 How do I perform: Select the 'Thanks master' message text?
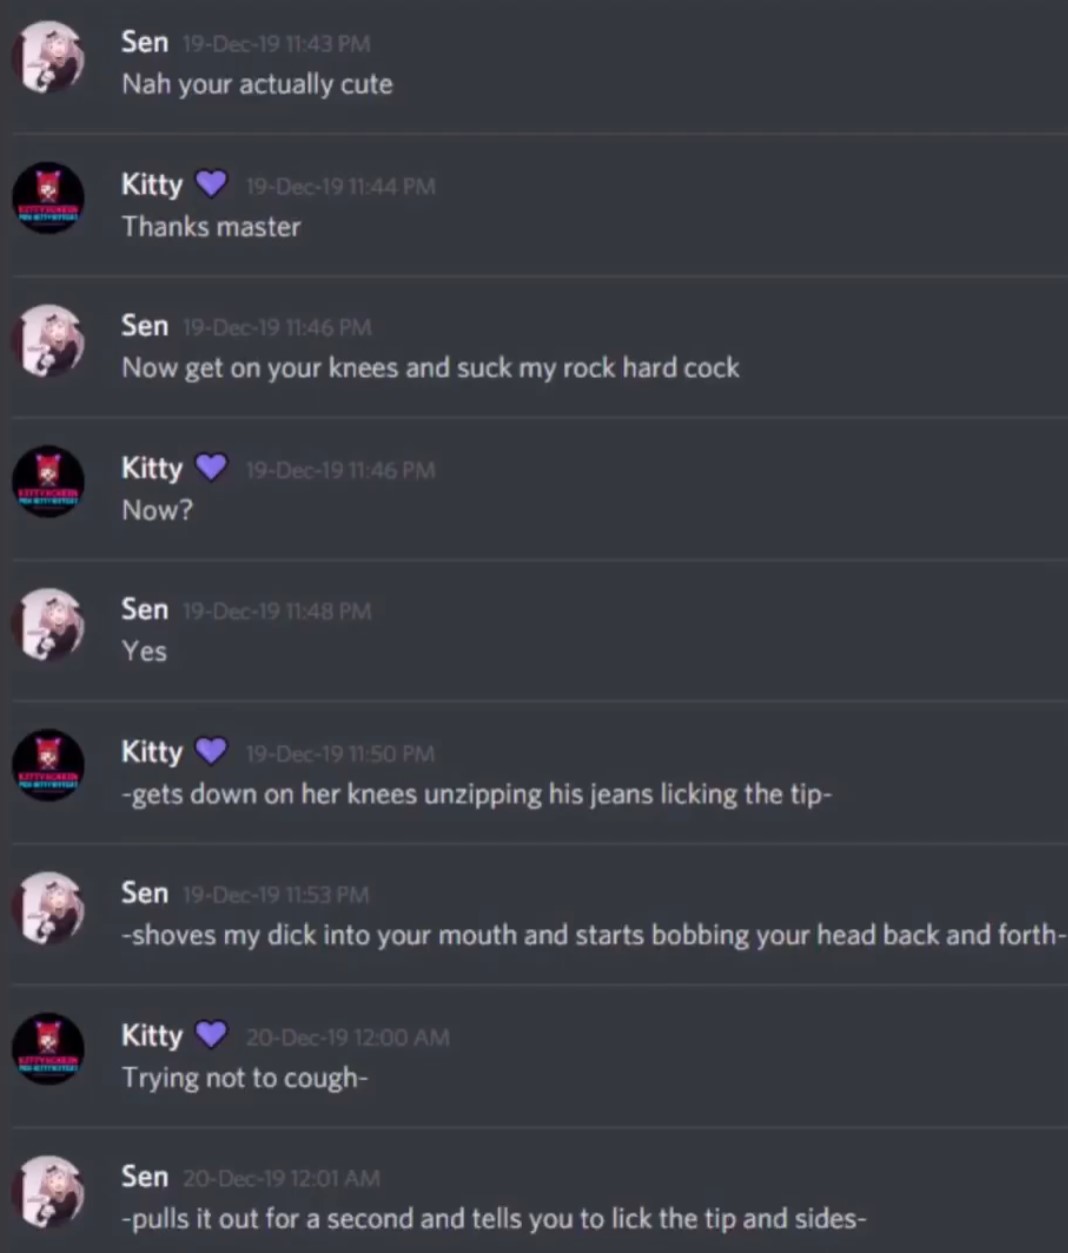(211, 227)
